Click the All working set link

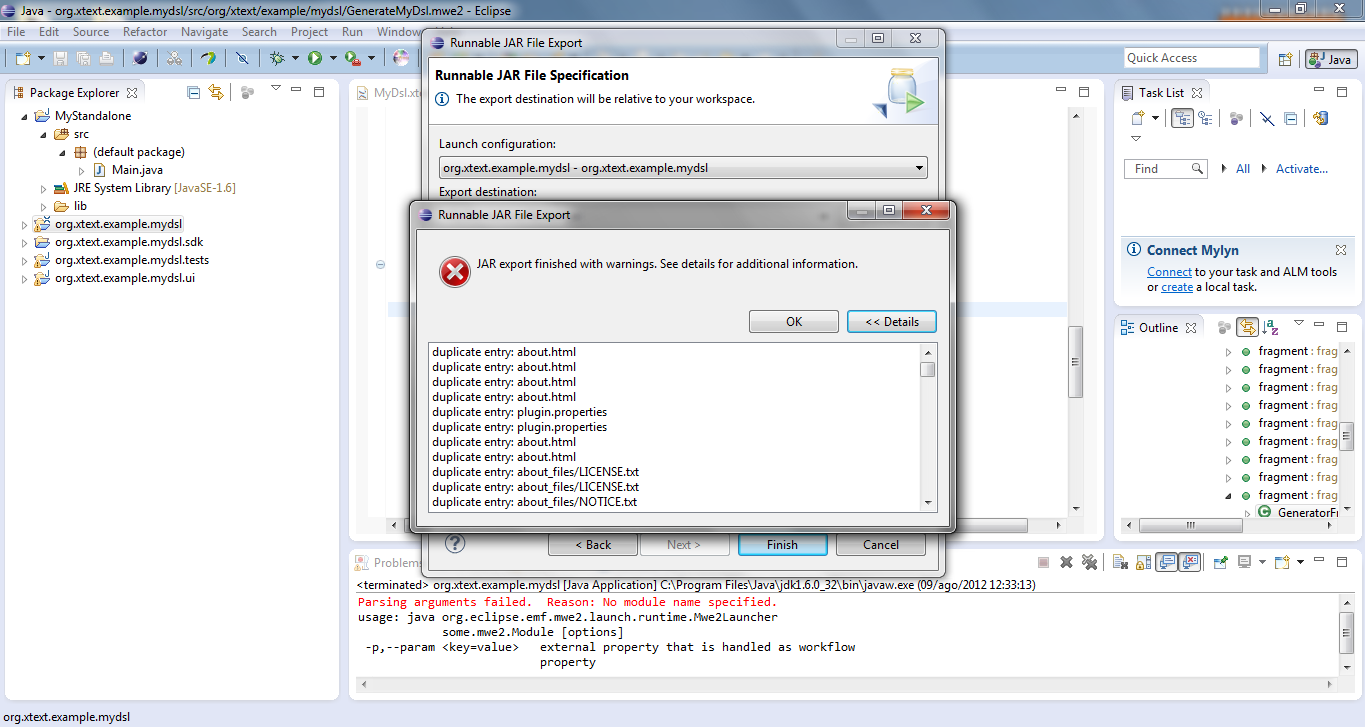pyautogui.click(x=1243, y=169)
